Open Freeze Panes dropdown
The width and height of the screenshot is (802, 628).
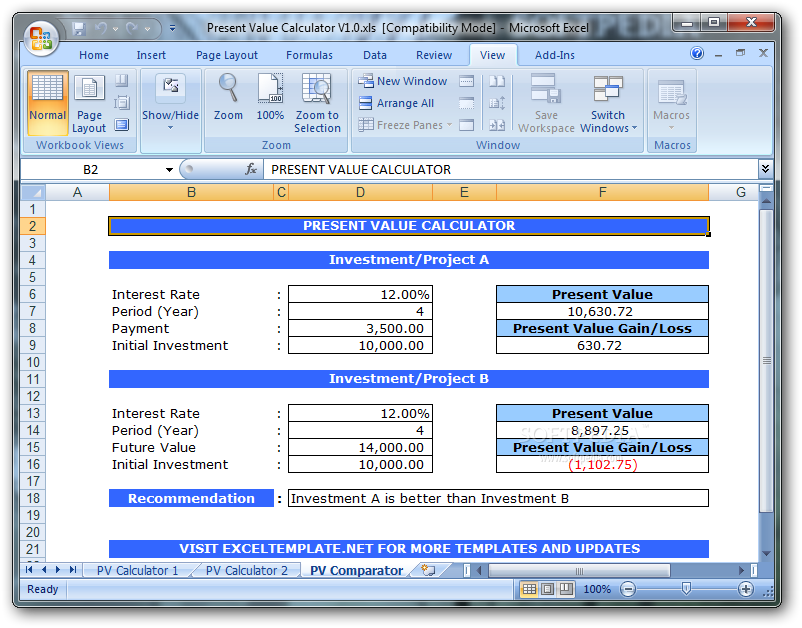[405, 125]
